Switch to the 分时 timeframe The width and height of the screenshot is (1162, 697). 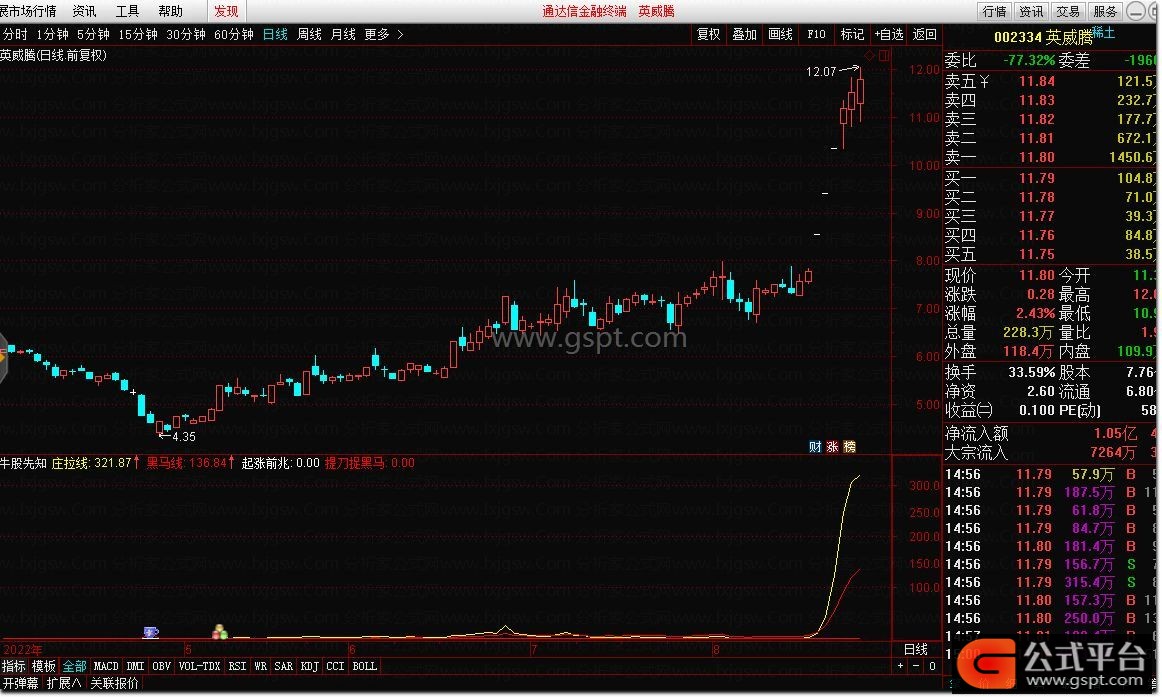[x=15, y=34]
